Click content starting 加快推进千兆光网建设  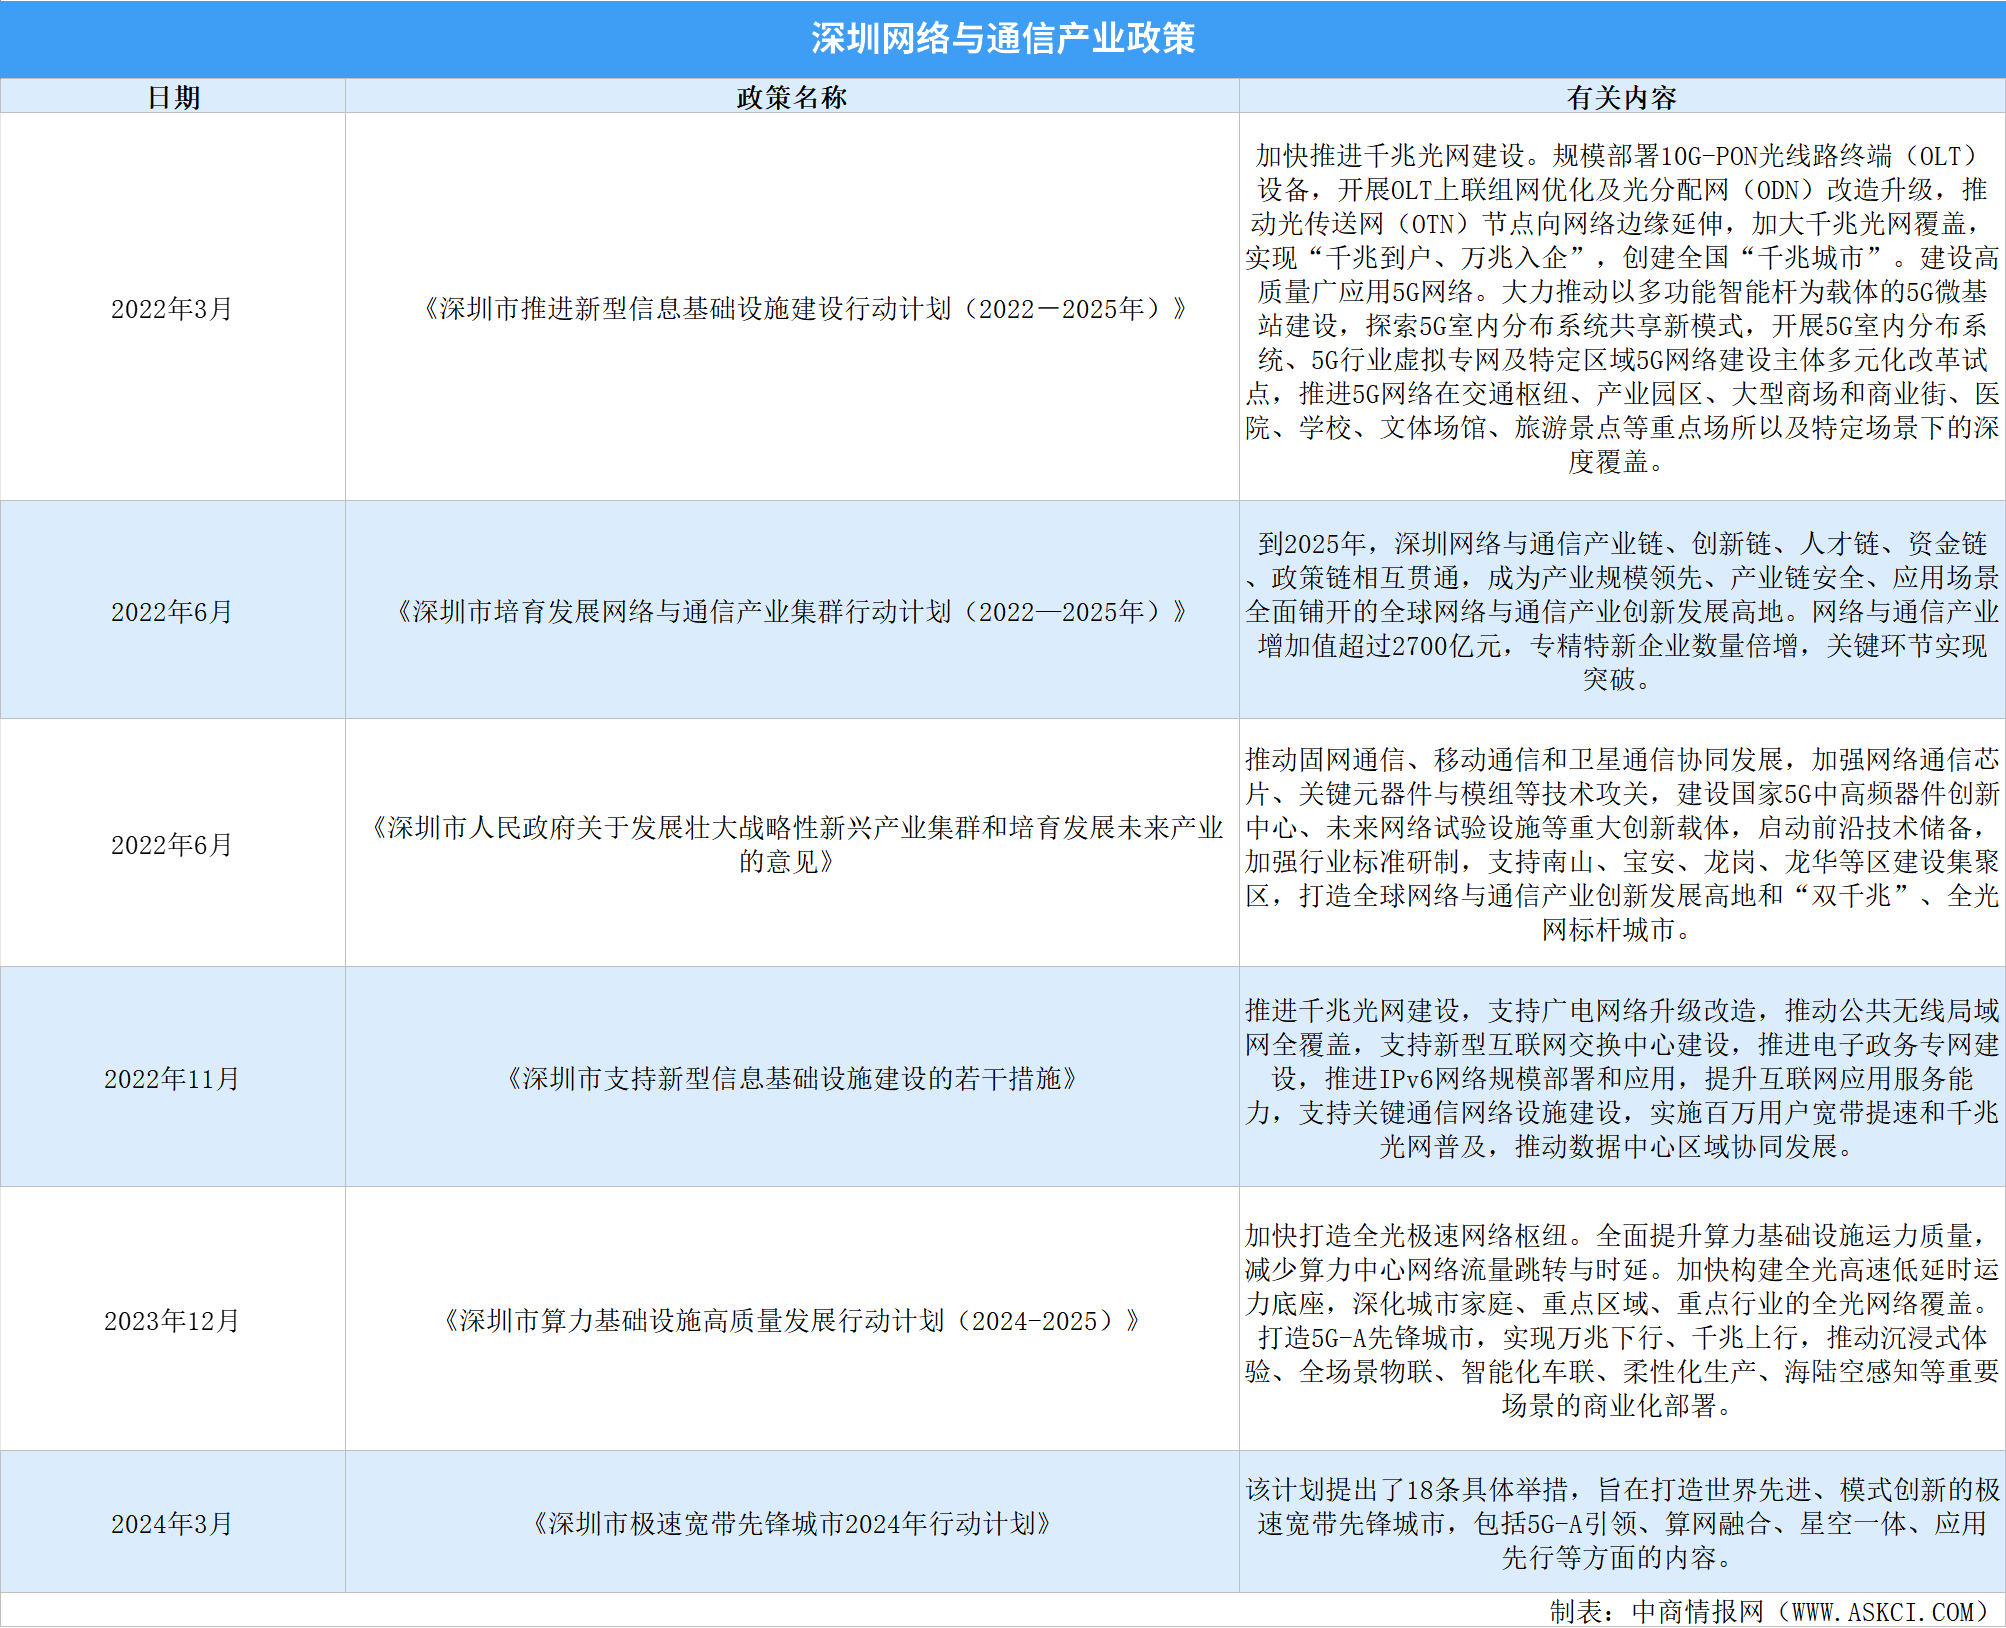click(x=1622, y=308)
